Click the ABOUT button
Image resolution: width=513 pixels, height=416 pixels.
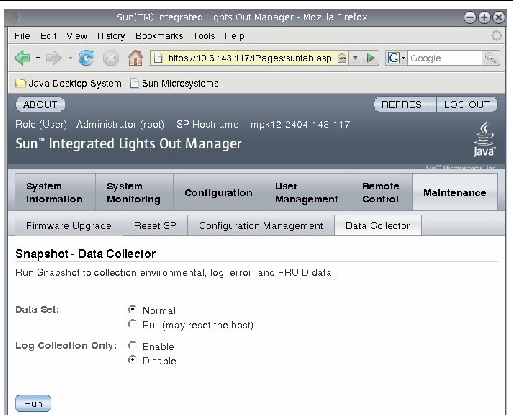pos(40,105)
